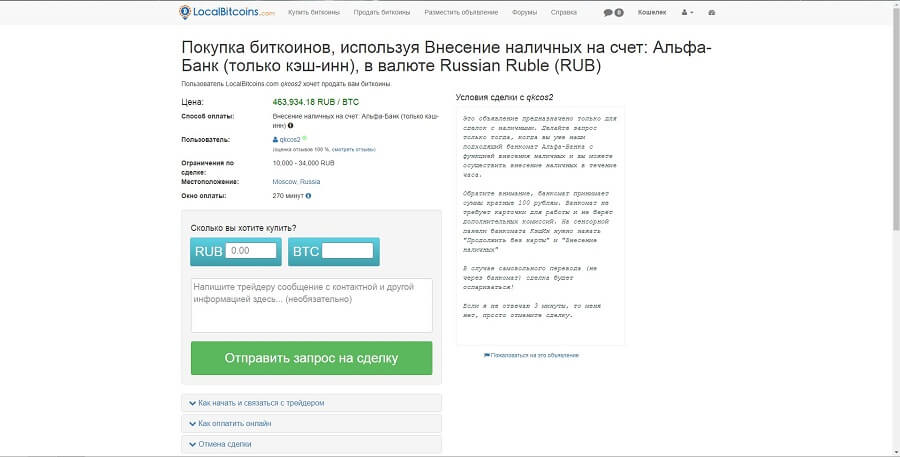
Task: Click the dashboard icon in navbar
Action: click(x=712, y=12)
